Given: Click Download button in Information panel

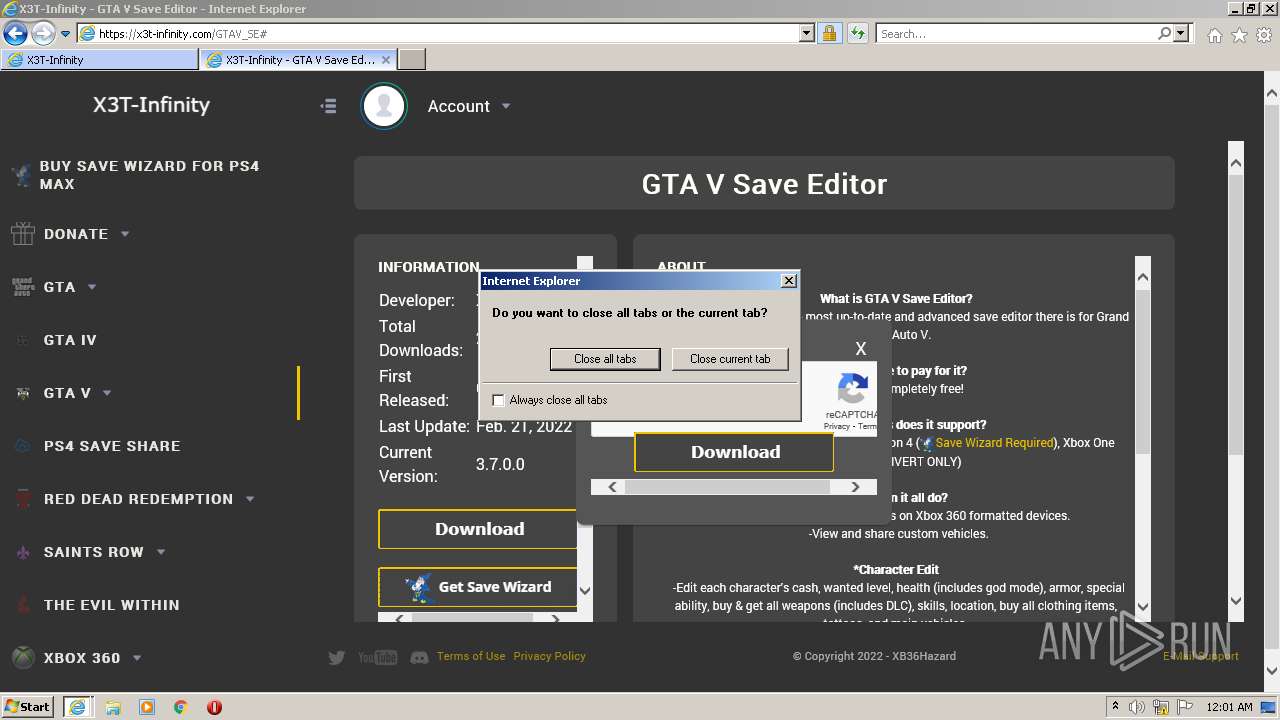Looking at the screenshot, I should [x=478, y=529].
